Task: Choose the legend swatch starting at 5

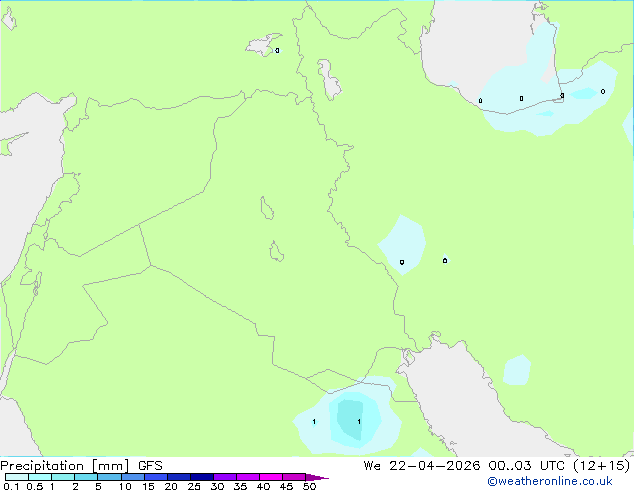Action: tap(109, 477)
